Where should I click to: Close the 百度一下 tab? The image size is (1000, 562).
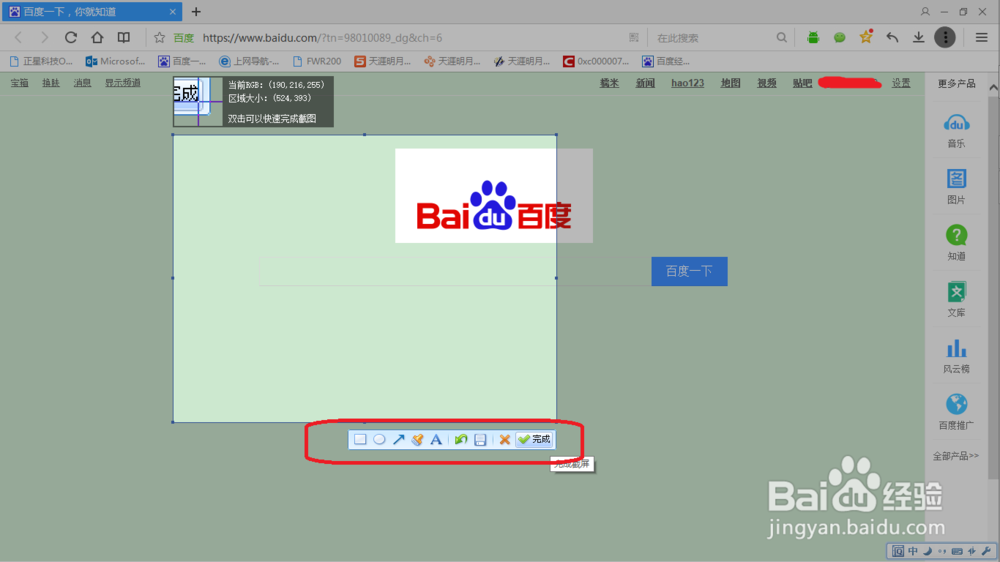tap(172, 11)
